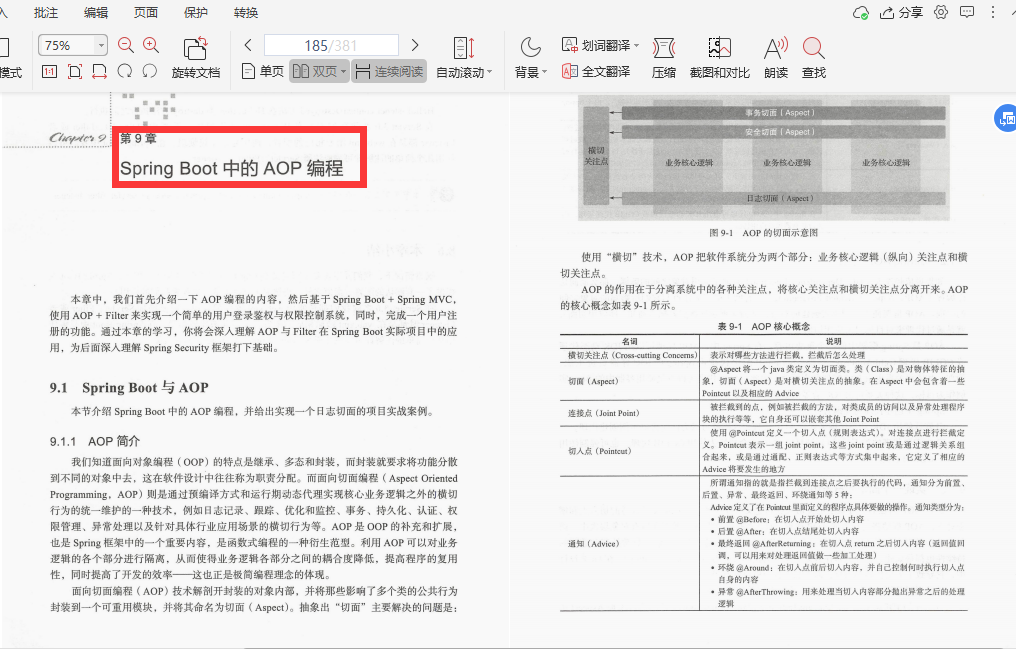Click the rotate counterclockwise icon
The width and height of the screenshot is (1016, 649).
pyautogui.click(x=150, y=71)
